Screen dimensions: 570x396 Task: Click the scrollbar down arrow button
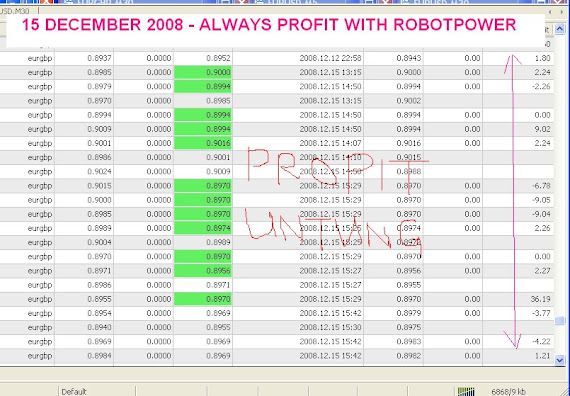(x=560, y=360)
